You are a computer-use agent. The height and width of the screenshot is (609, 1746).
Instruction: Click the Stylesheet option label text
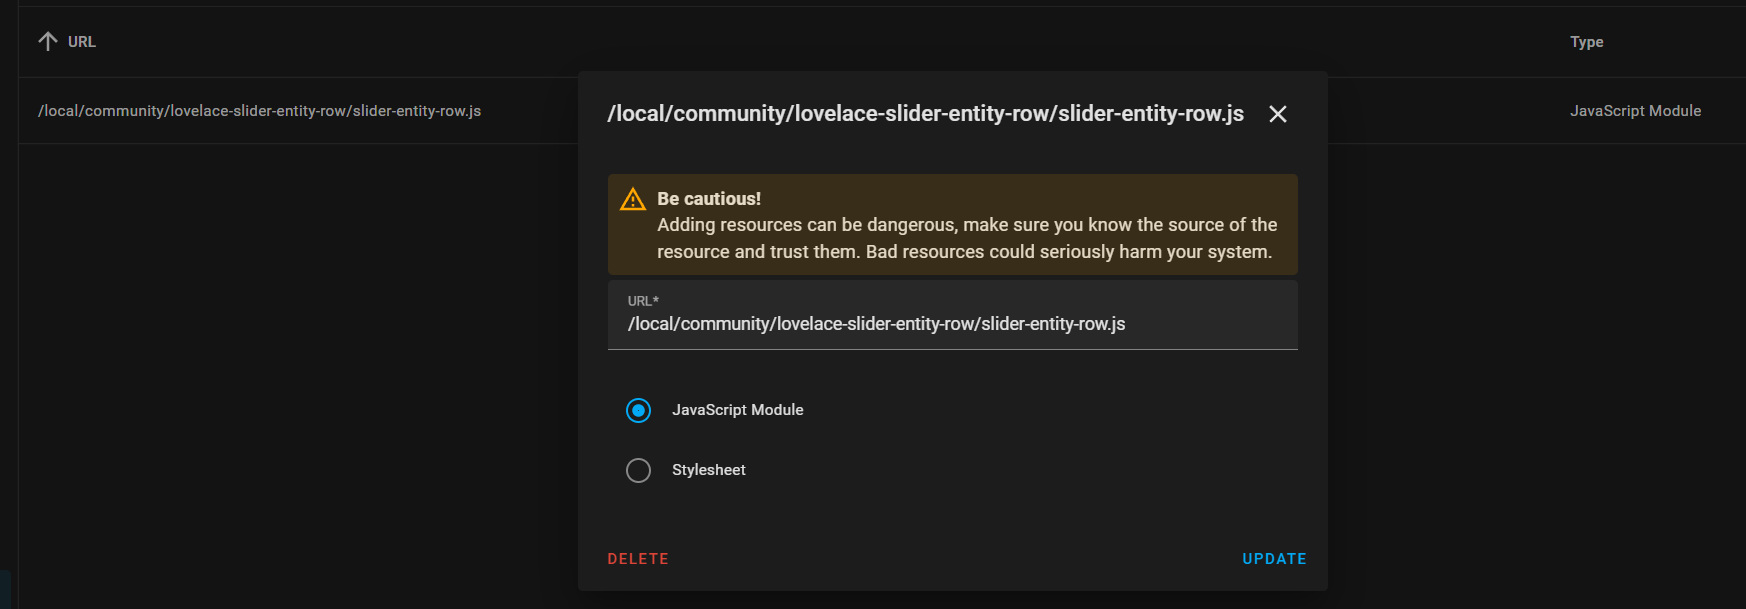pos(708,470)
